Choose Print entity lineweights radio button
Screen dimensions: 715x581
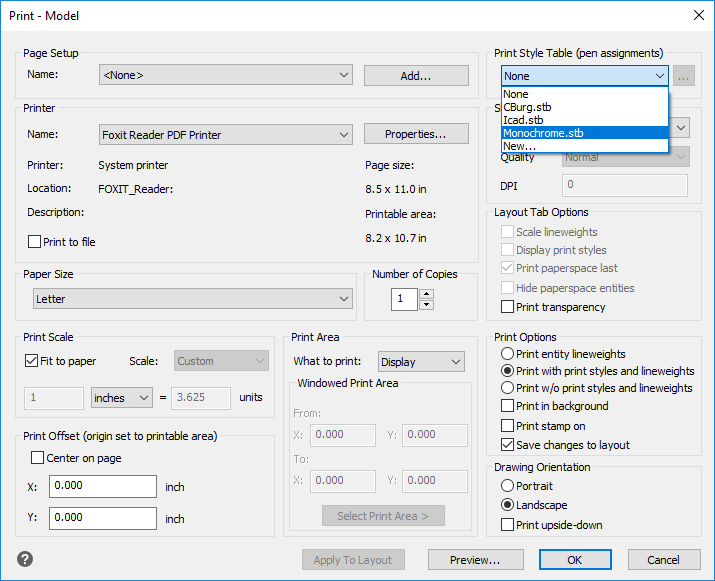(508, 354)
